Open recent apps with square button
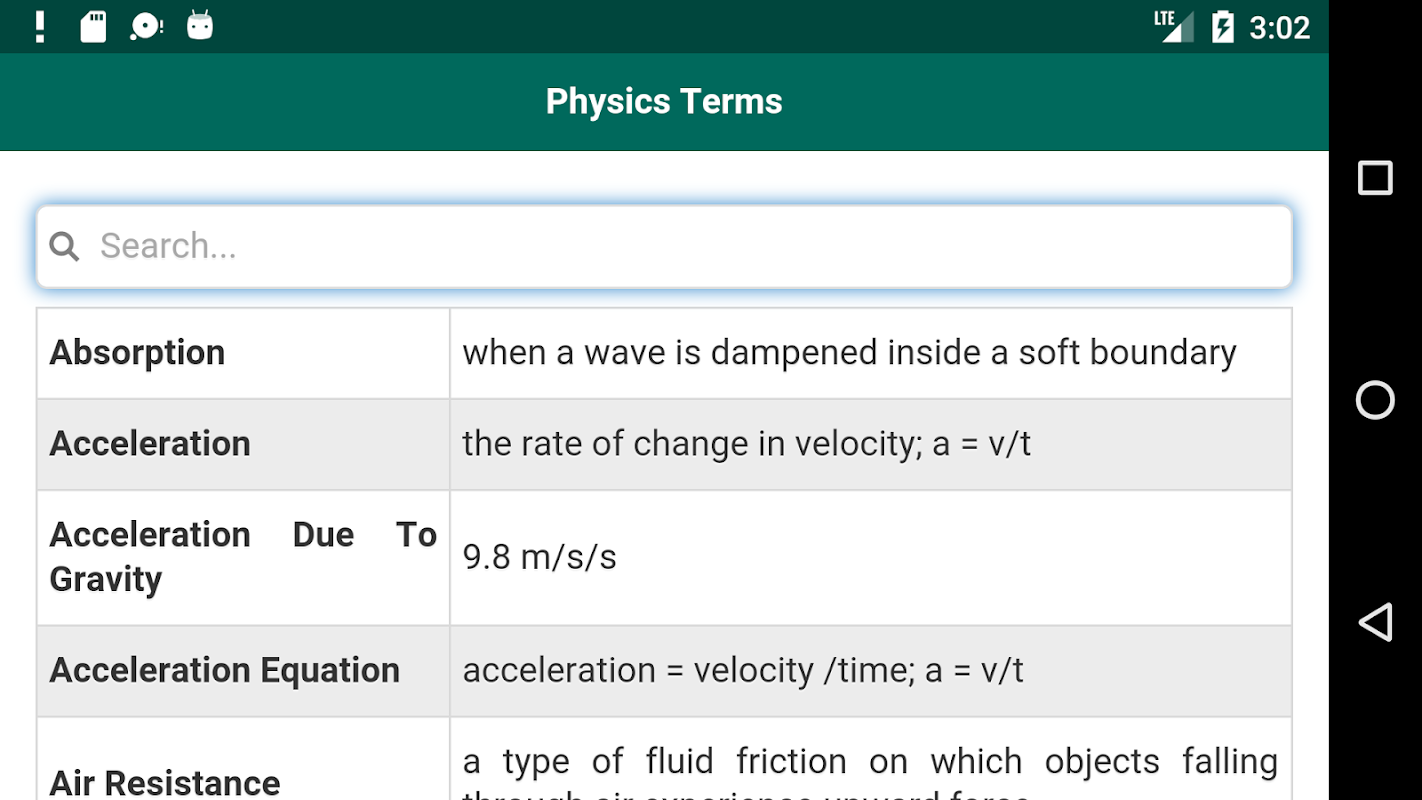The image size is (1422, 800). point(1375,178)
